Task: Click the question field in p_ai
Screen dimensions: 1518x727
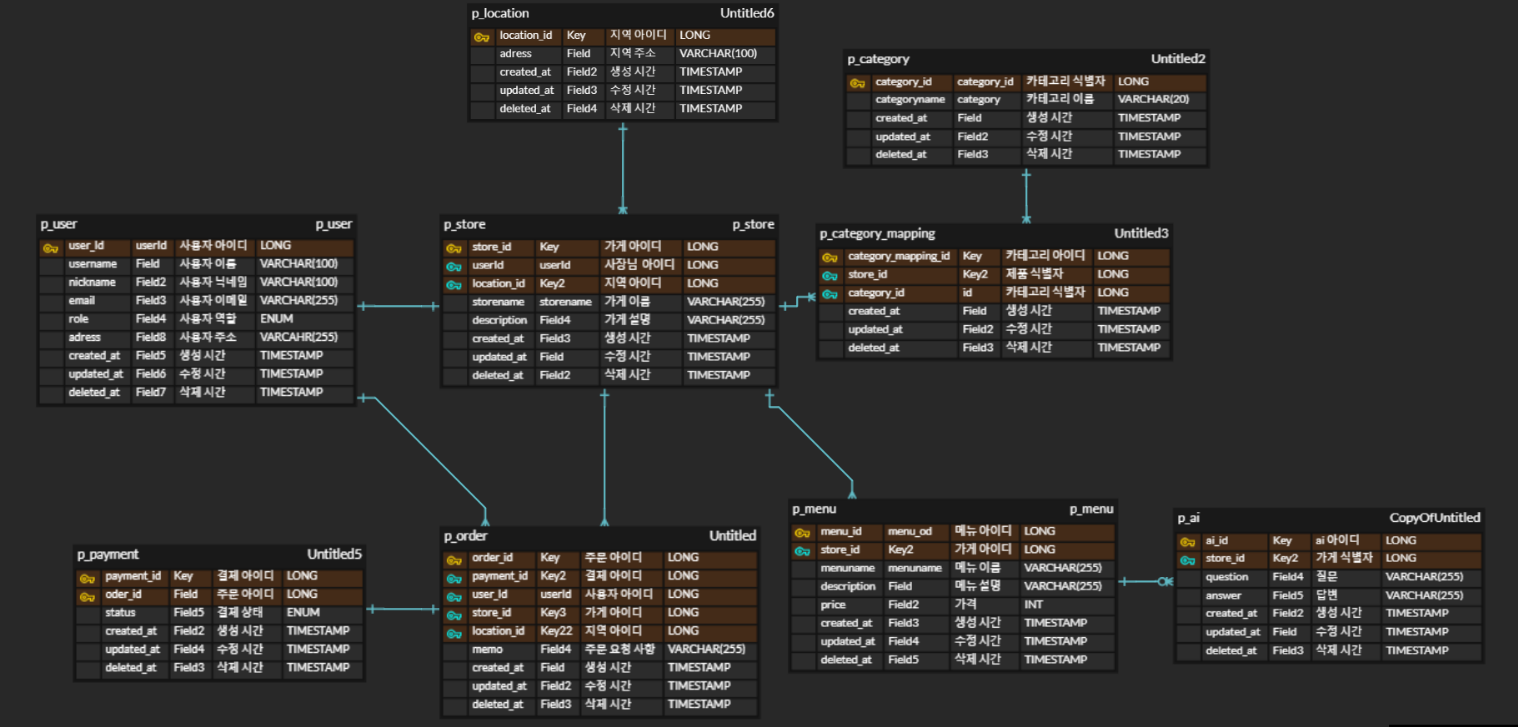Action: click(1227, 577)
